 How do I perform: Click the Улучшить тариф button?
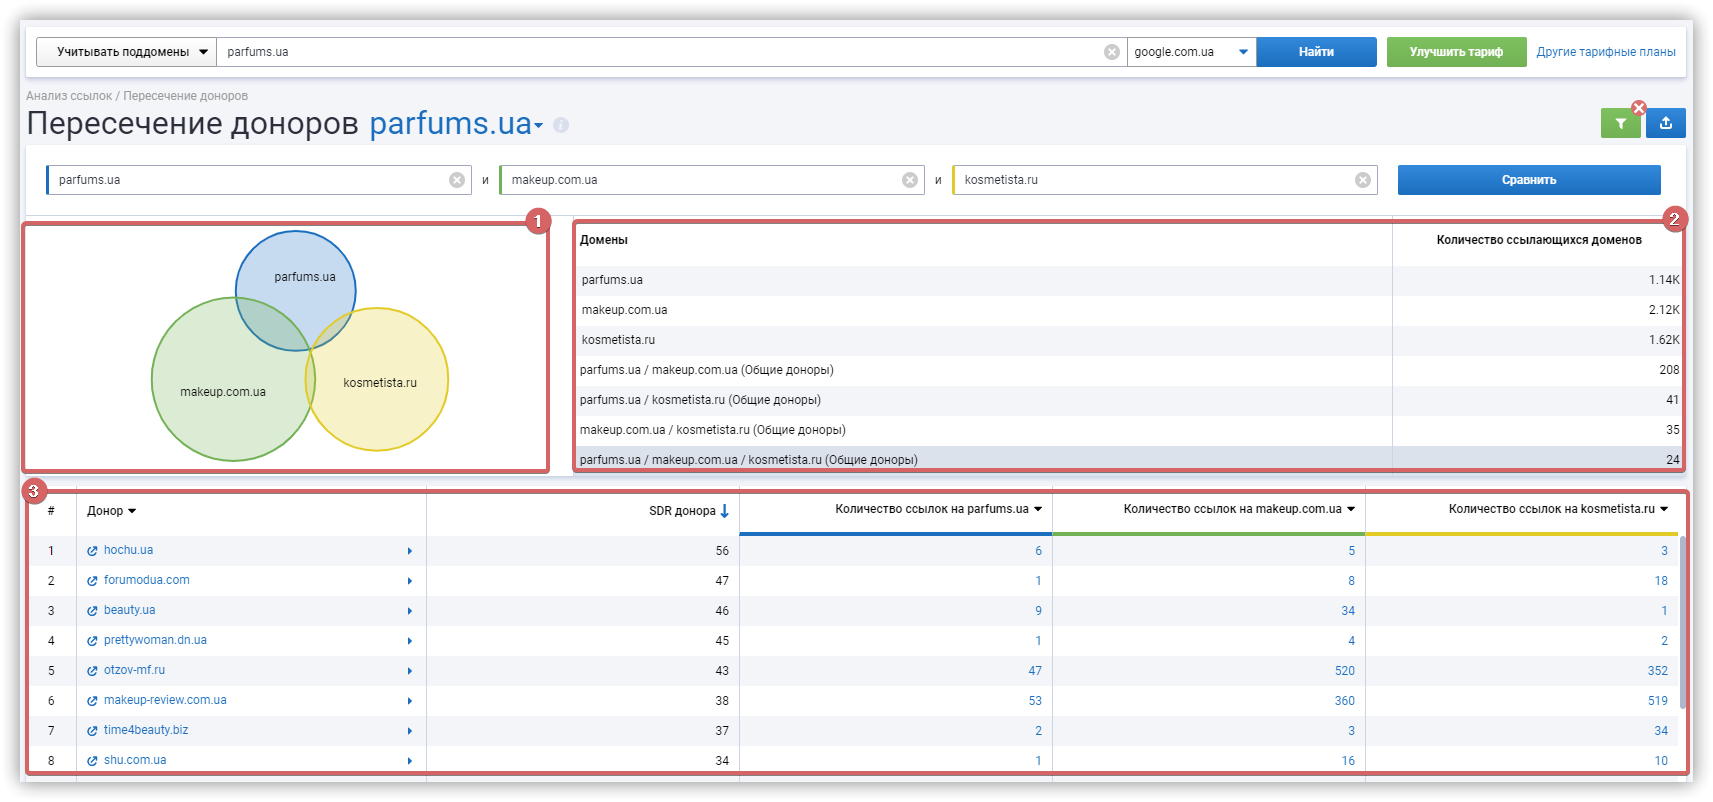pos(1456,52)
